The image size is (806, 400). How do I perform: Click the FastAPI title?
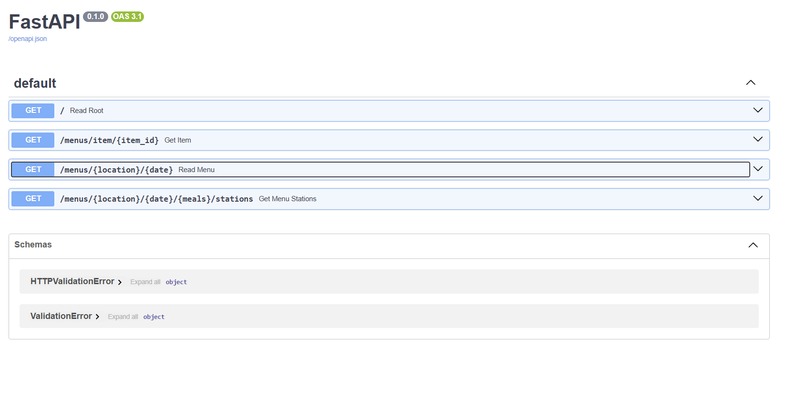click(x=45, y=22)
